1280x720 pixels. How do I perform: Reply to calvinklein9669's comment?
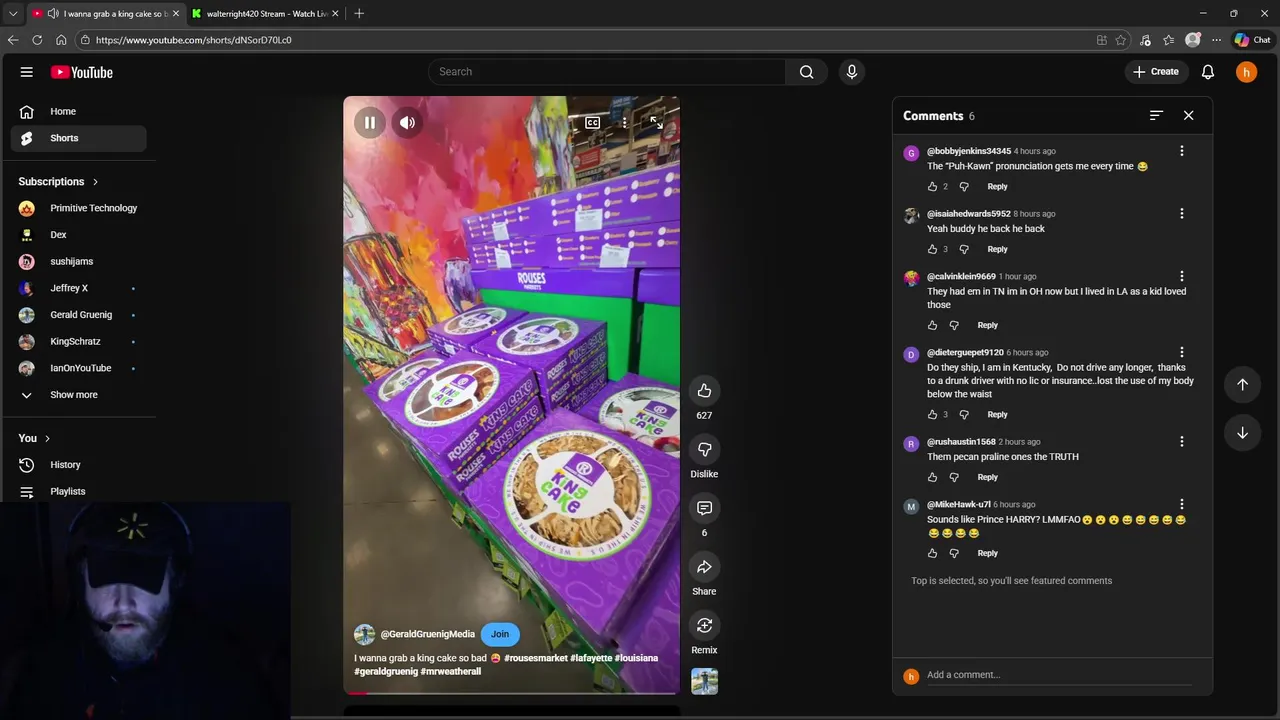pyautogui.click(x=987, y=325)
